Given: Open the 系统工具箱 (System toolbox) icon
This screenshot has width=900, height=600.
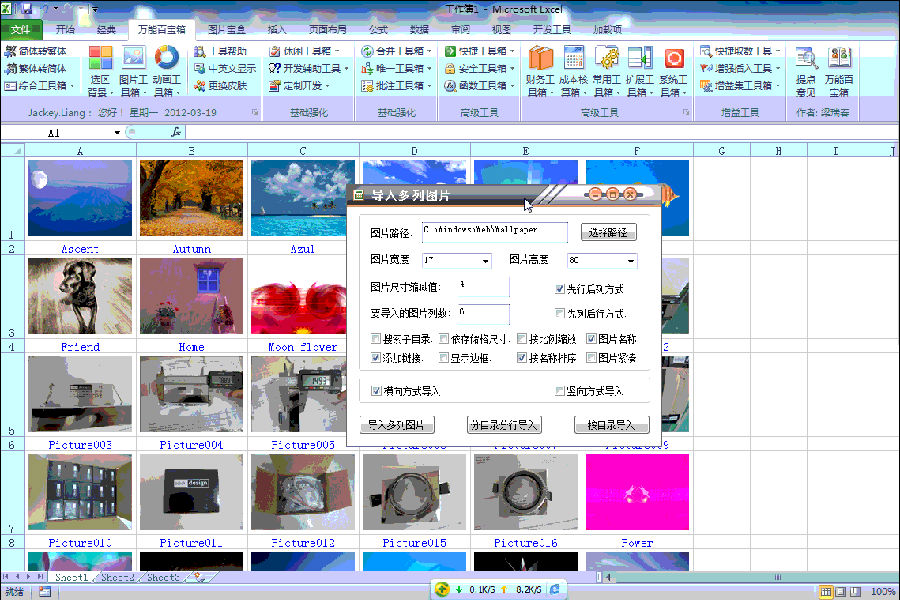Looking at the screenshot, I should pyautogui.click(x=674, y=60).
